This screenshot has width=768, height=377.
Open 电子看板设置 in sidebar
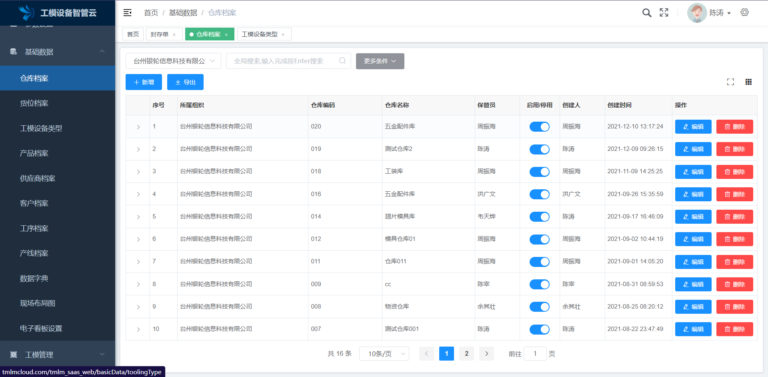57,328
